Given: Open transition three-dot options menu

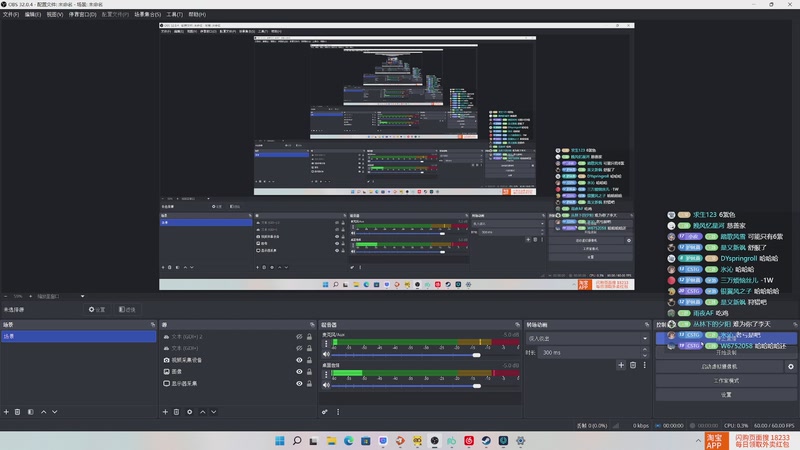Looking at the screenshot, I should 644,365.
